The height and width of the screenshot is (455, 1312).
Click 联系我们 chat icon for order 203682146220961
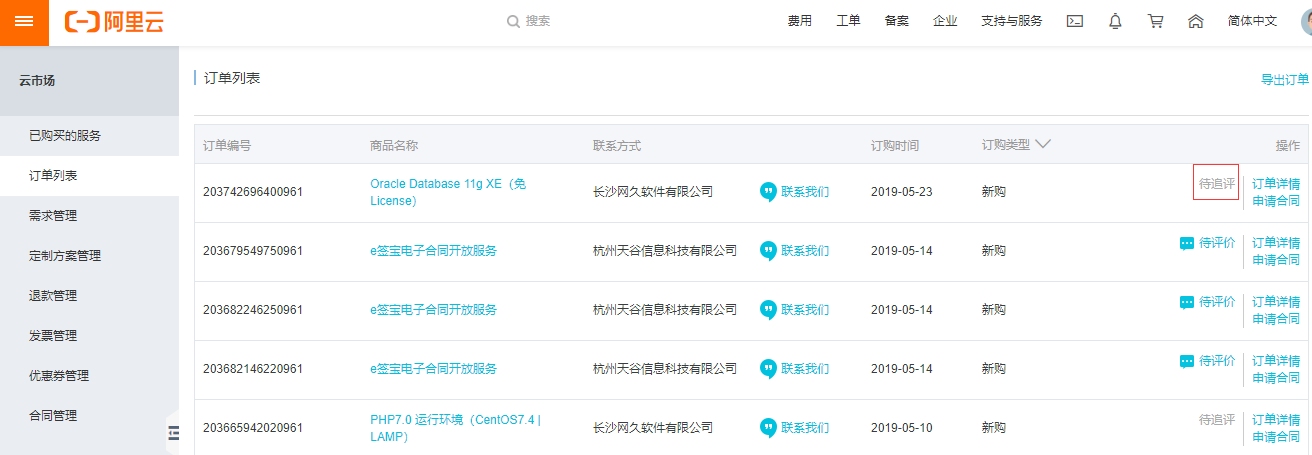(768, 369)
